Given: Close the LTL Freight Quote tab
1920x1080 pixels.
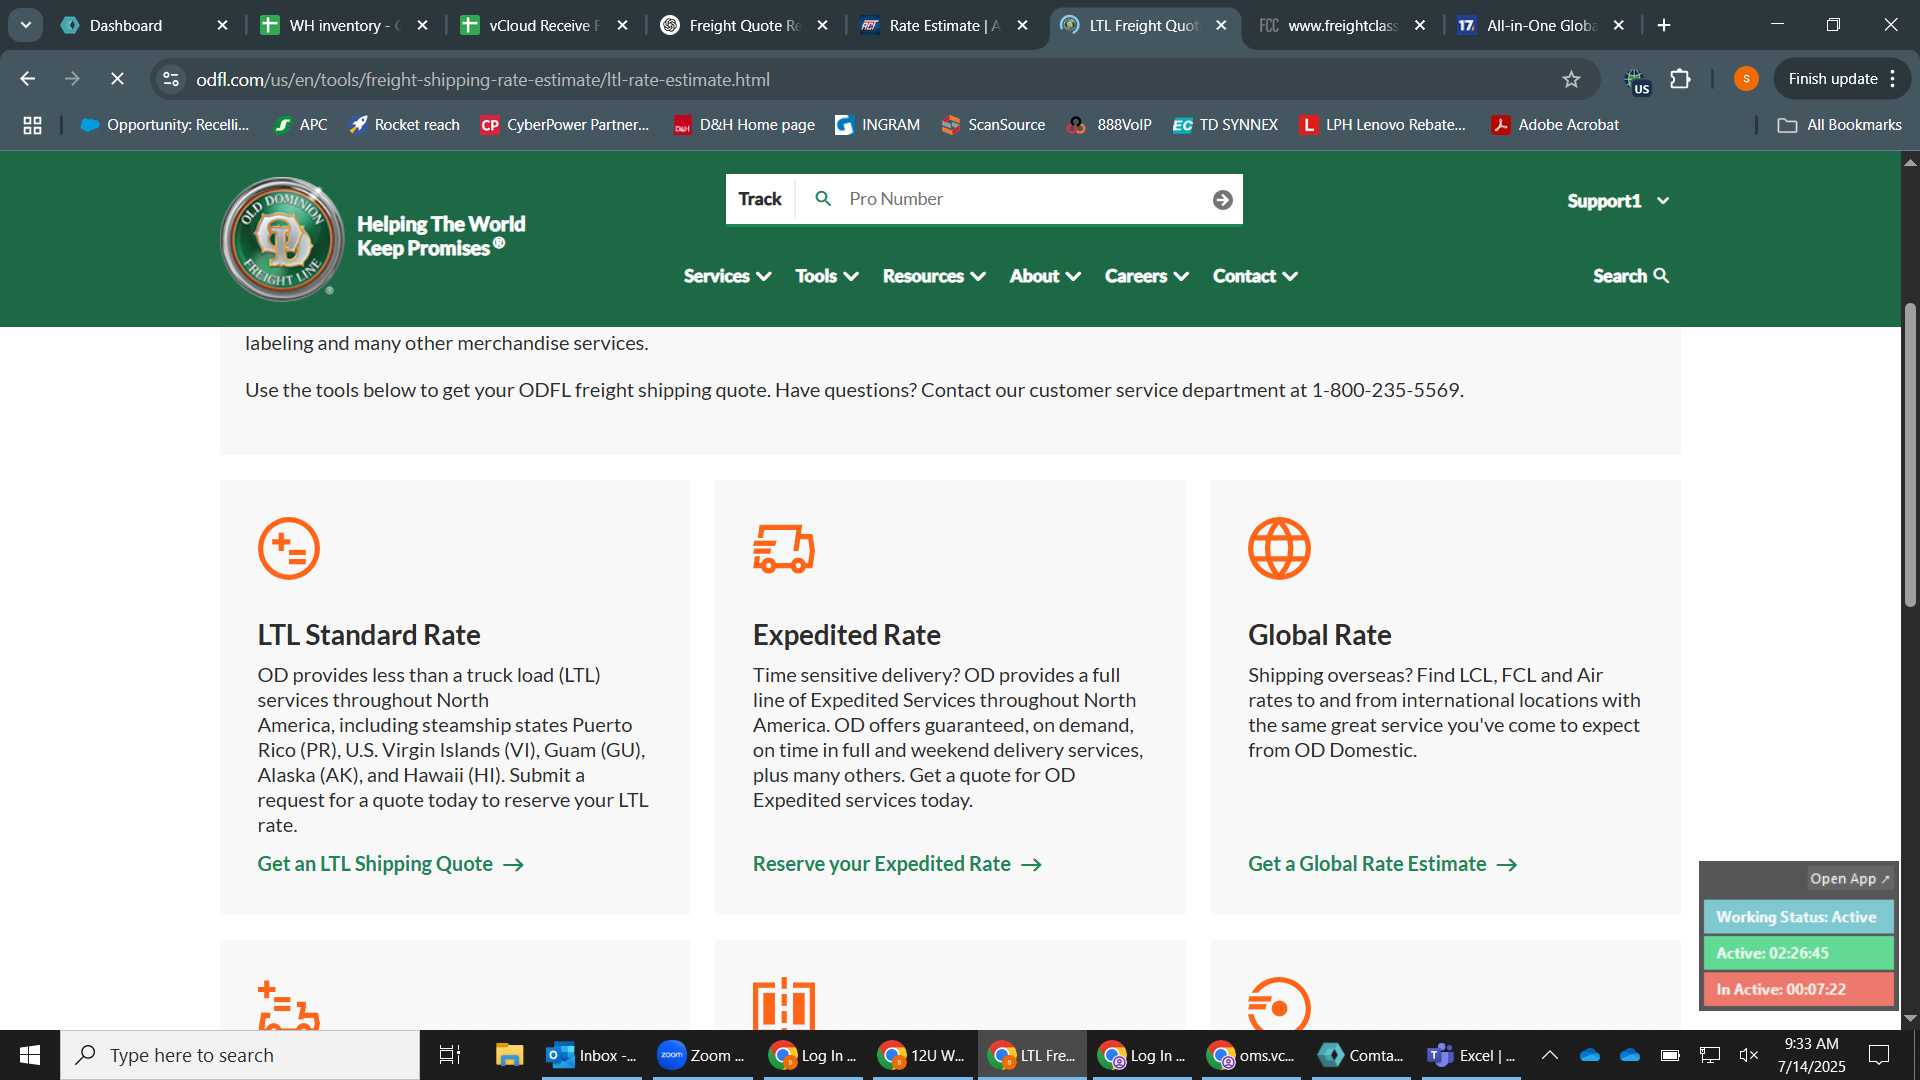Looking at the screenshot, I should [1221, 25].
